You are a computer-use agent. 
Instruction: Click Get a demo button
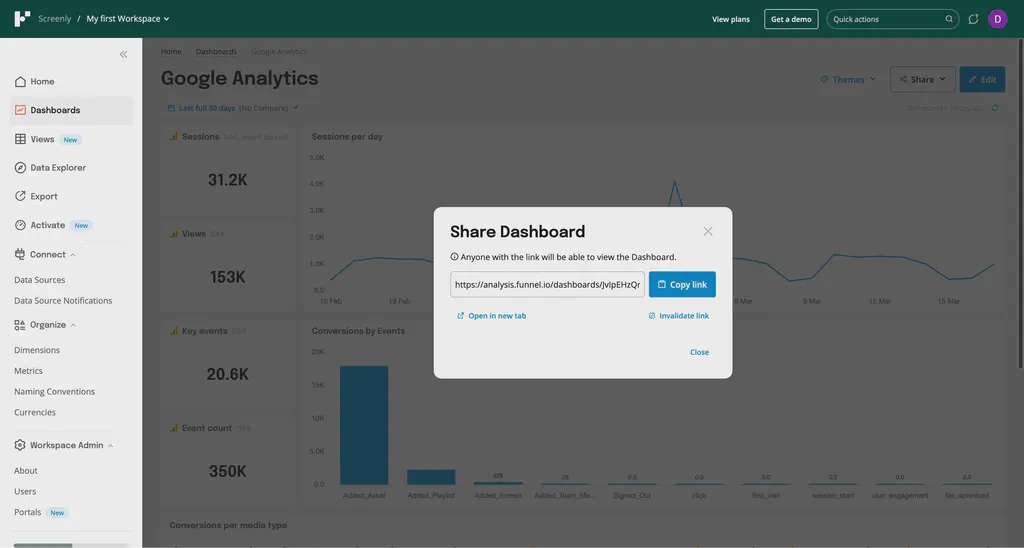[791, 19]
